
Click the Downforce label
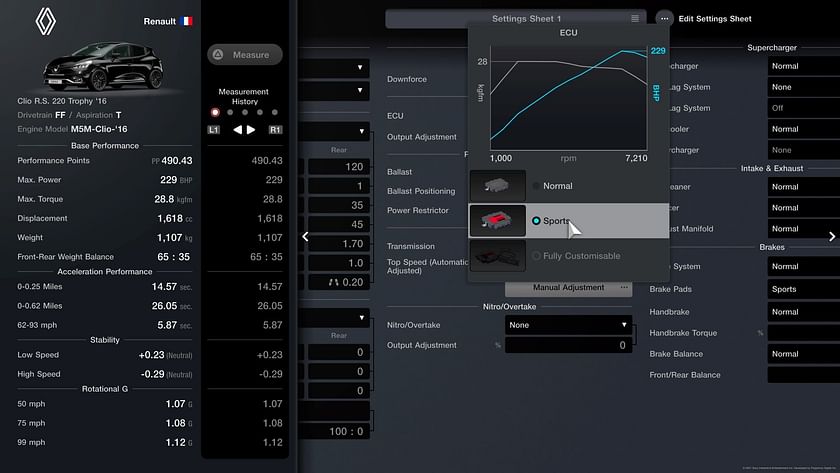click(407, 79)
